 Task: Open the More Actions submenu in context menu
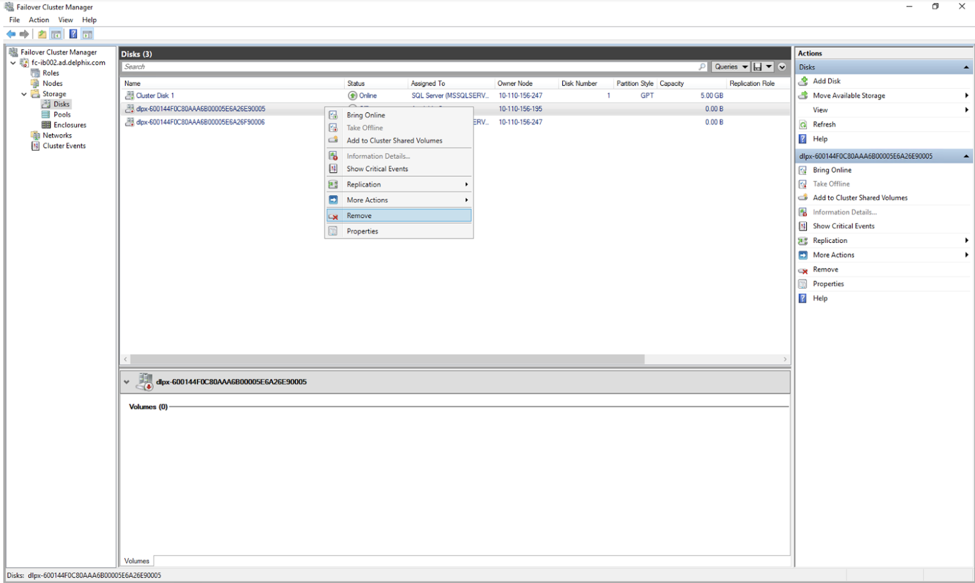coord(367,200)
